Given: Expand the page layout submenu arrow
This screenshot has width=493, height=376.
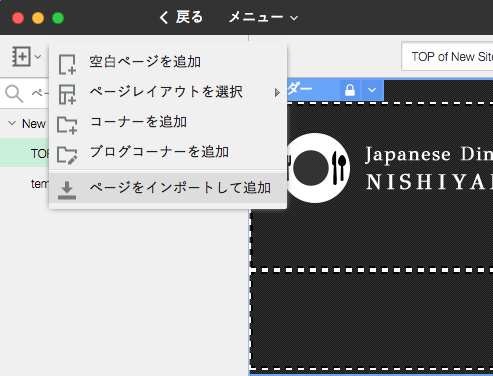Looking at the screenshot, I should pos(277,92).
